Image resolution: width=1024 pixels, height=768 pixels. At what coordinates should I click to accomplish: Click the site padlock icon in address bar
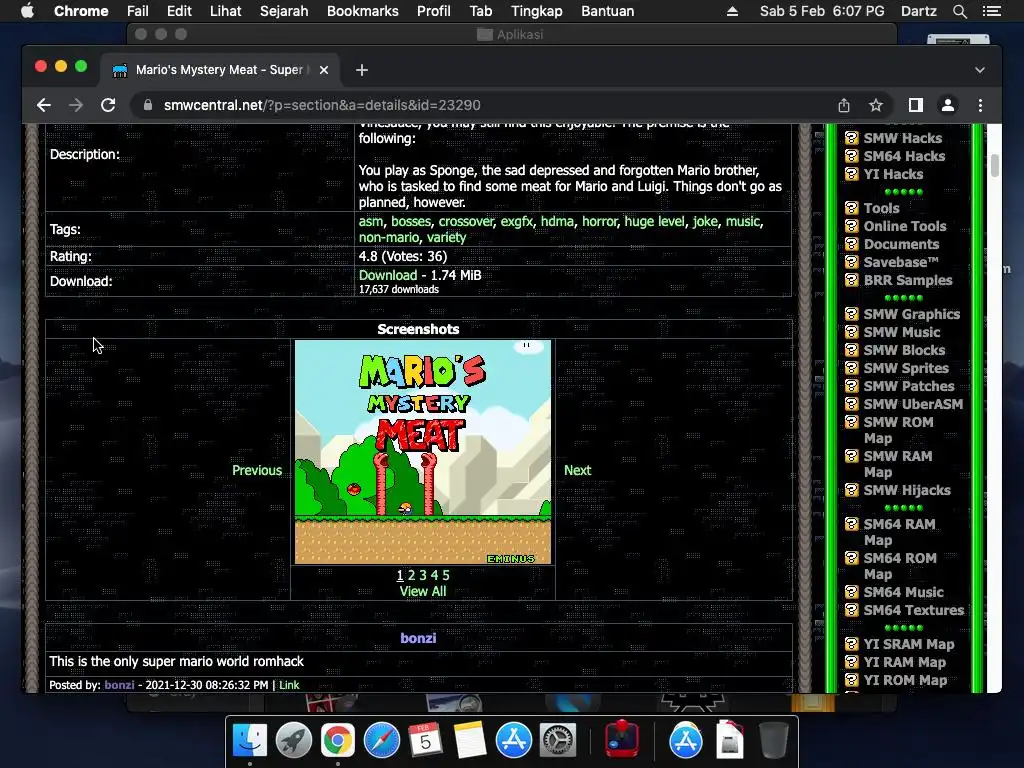click(x=148, y=105)
